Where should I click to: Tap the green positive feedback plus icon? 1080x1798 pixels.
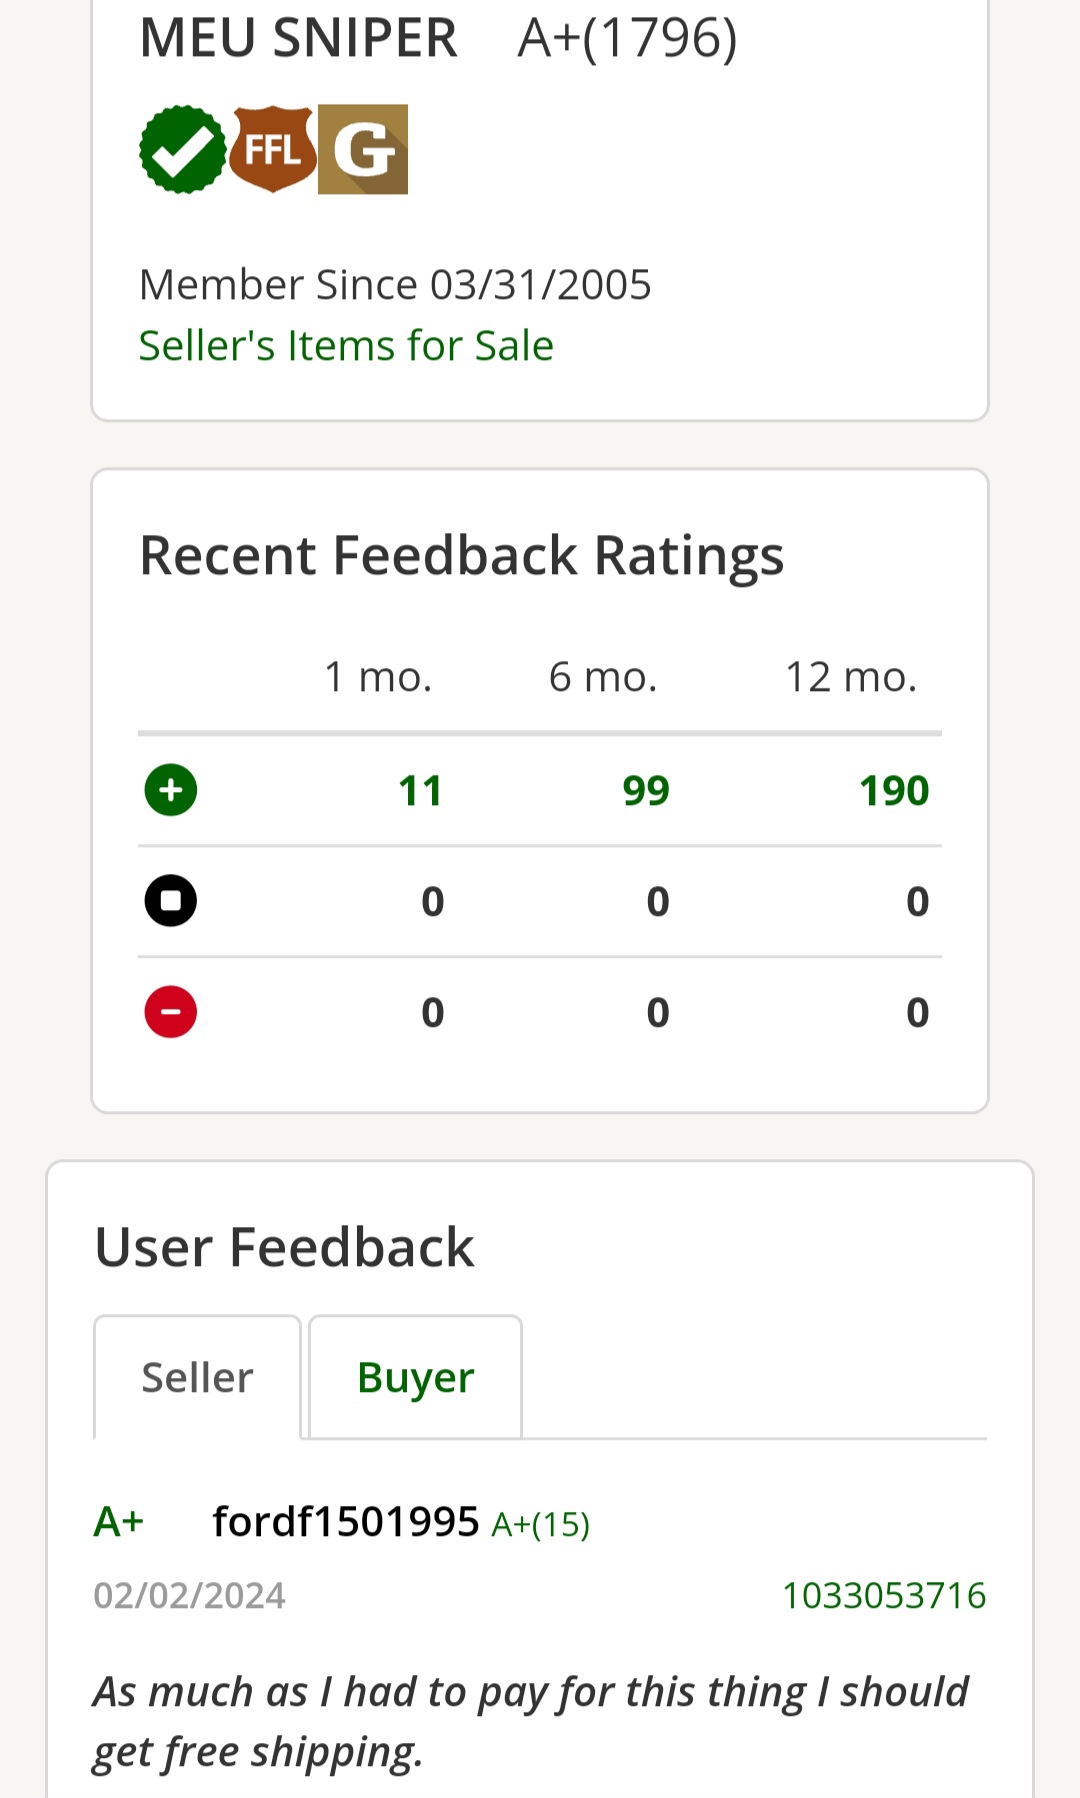coord(171,790)
